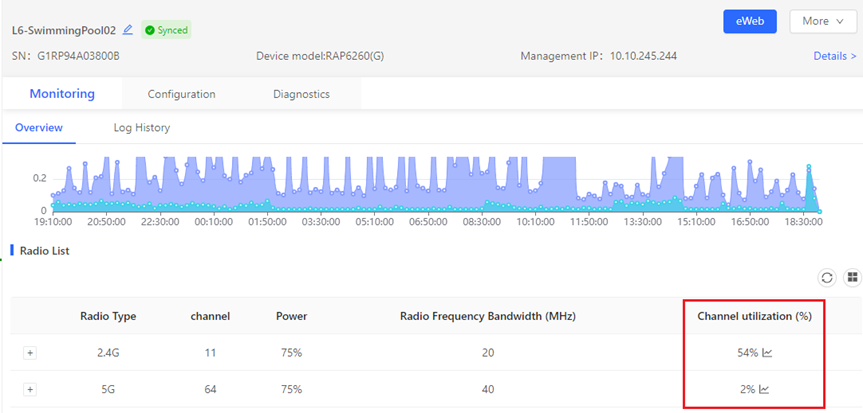Open the More dropdown menu
863x413 pixels.
[822, 21]
